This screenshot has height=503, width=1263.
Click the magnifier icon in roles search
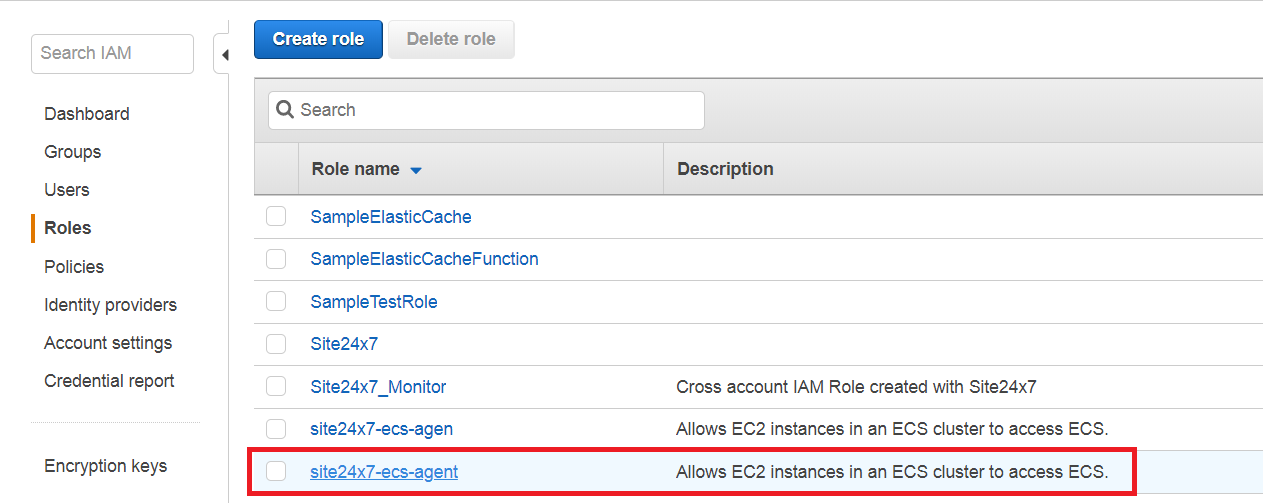(x=285, y=110)
